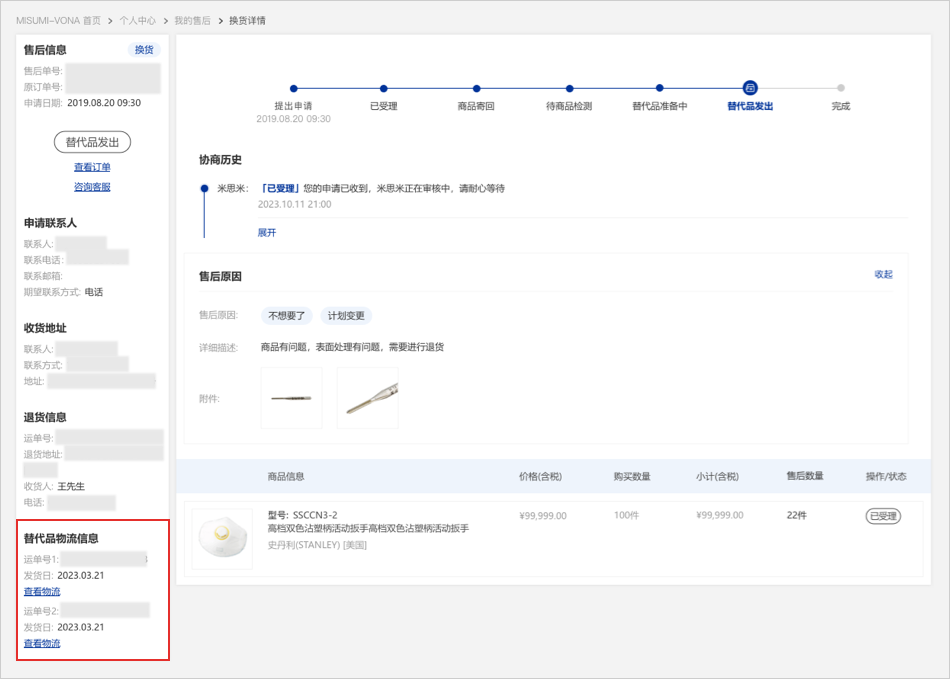Open the second attachment thumbnail image
Screen dimensions: 950x679
point(367,398)
